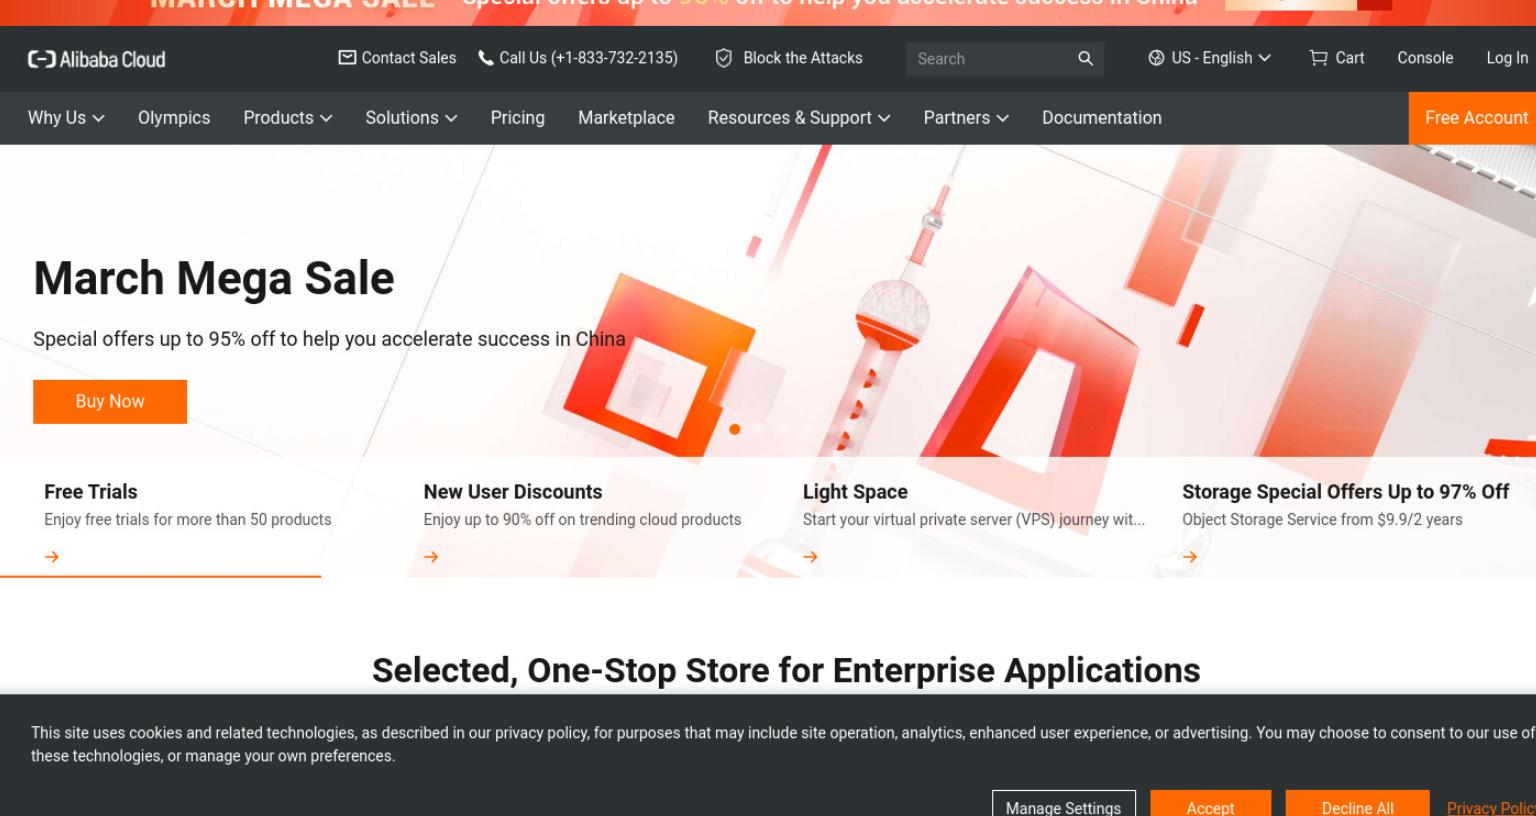Expand the Products menu
Screen dimensions: 1536x816
(x=288, y=118)
